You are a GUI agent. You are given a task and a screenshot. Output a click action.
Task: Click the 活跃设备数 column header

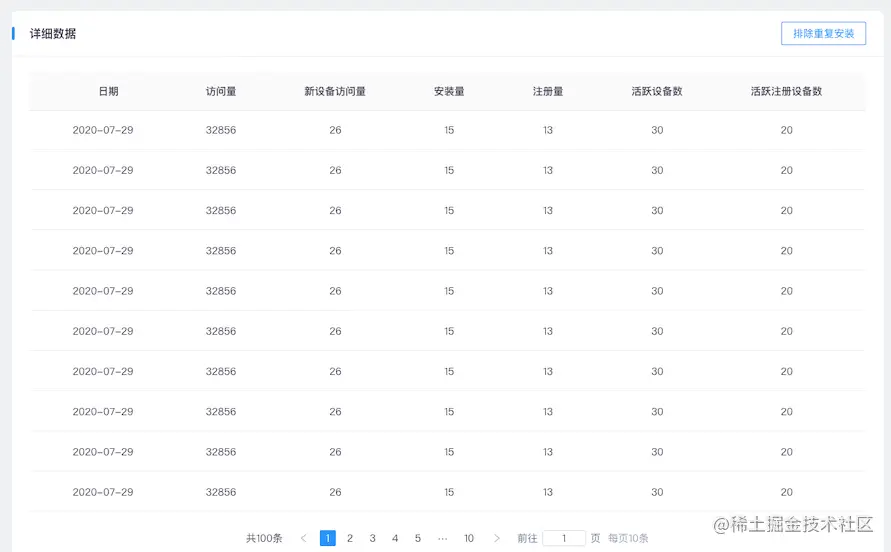coord(657,91)
